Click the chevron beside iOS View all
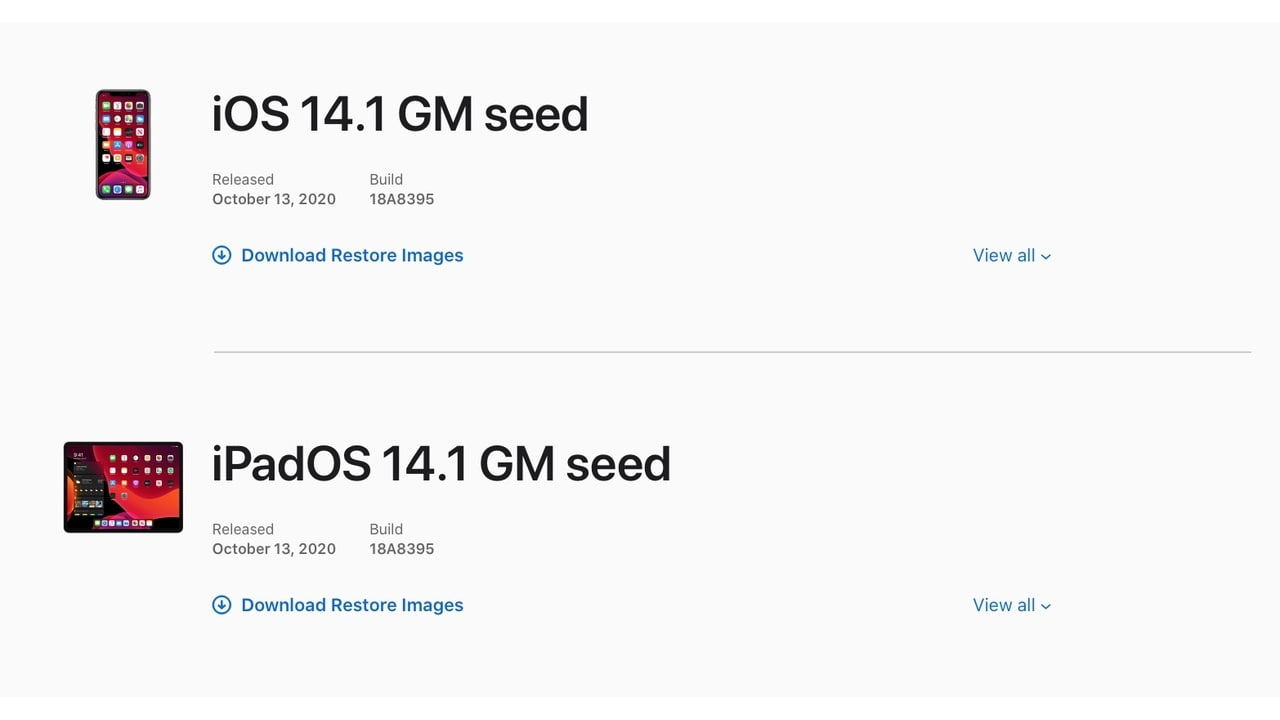 (x=1046, y=257)
